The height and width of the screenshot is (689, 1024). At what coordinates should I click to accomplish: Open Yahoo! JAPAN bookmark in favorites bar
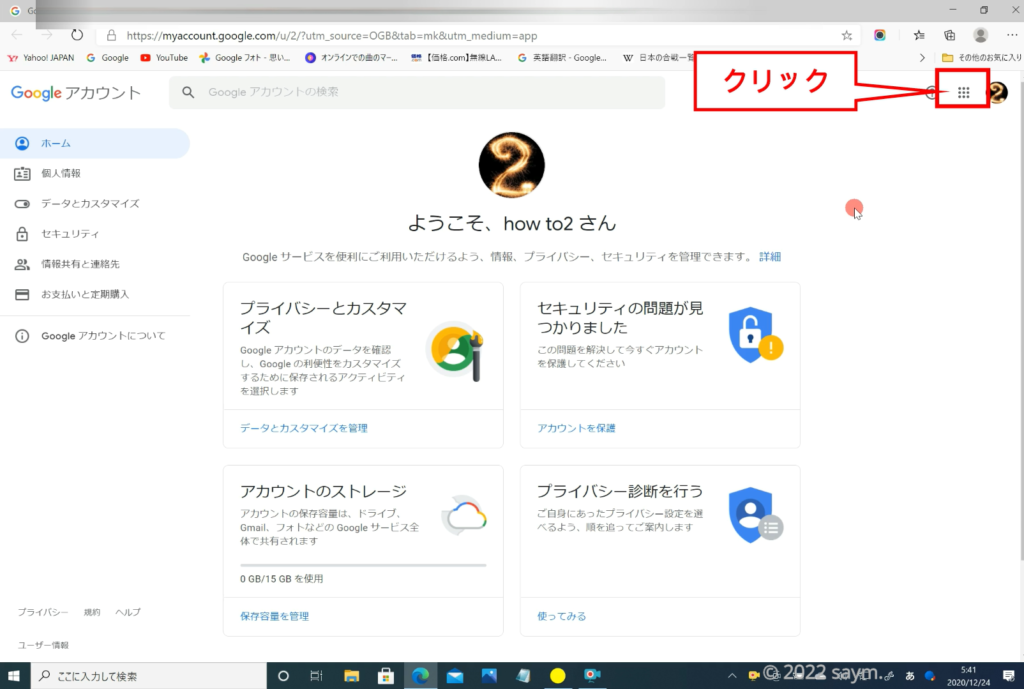point(42,58)
